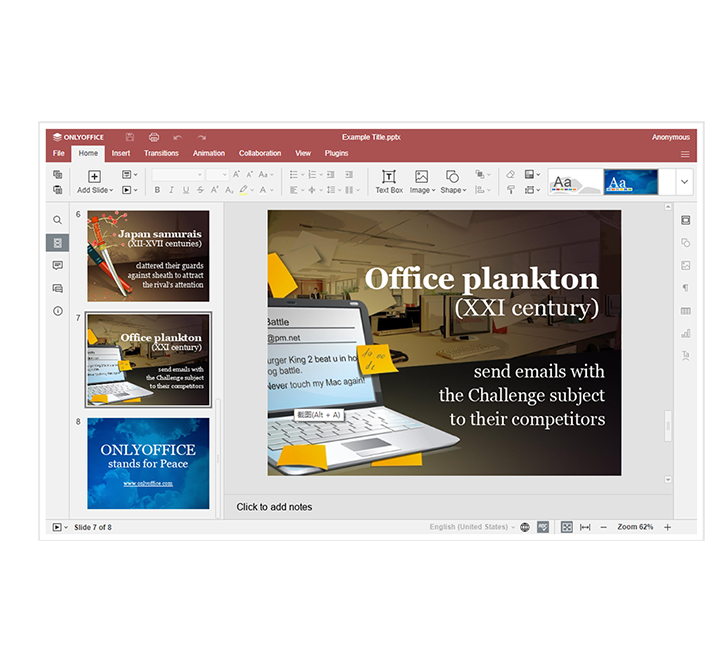Open the English (United States) language dropdown
Screen dimensions: 725x670
click(x=472, y=527)
